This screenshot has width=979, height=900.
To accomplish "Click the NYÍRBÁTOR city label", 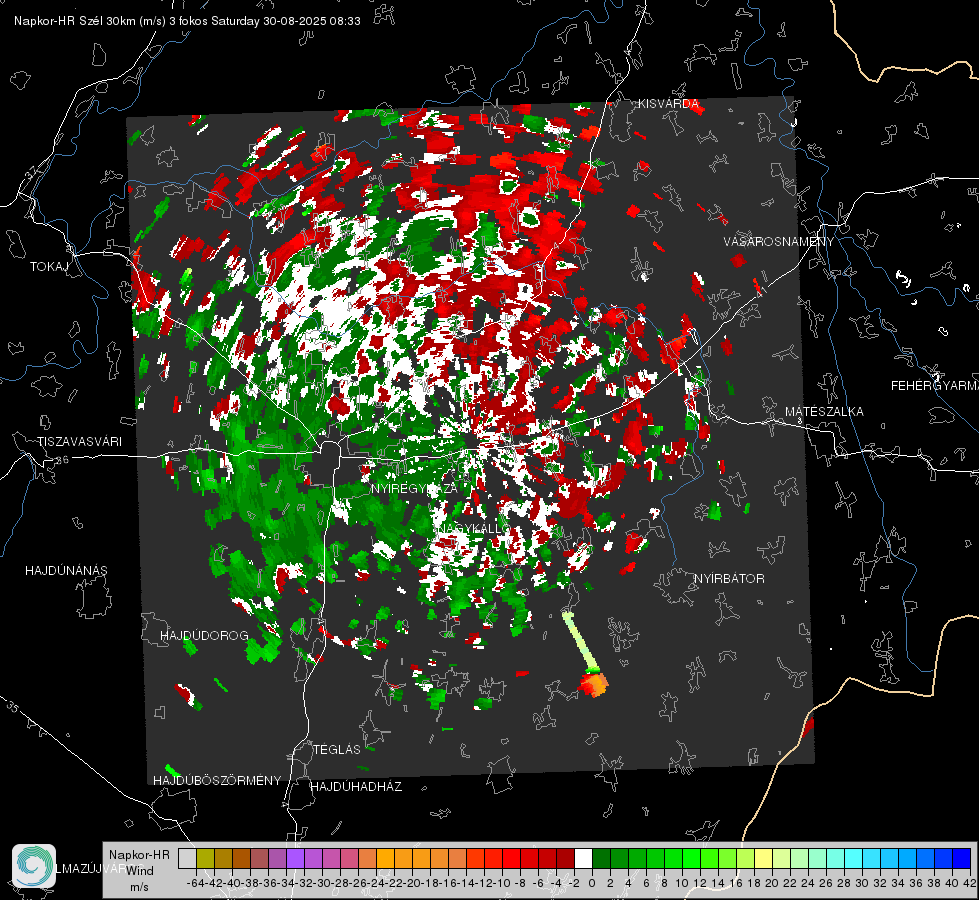I will click(729, 579).
